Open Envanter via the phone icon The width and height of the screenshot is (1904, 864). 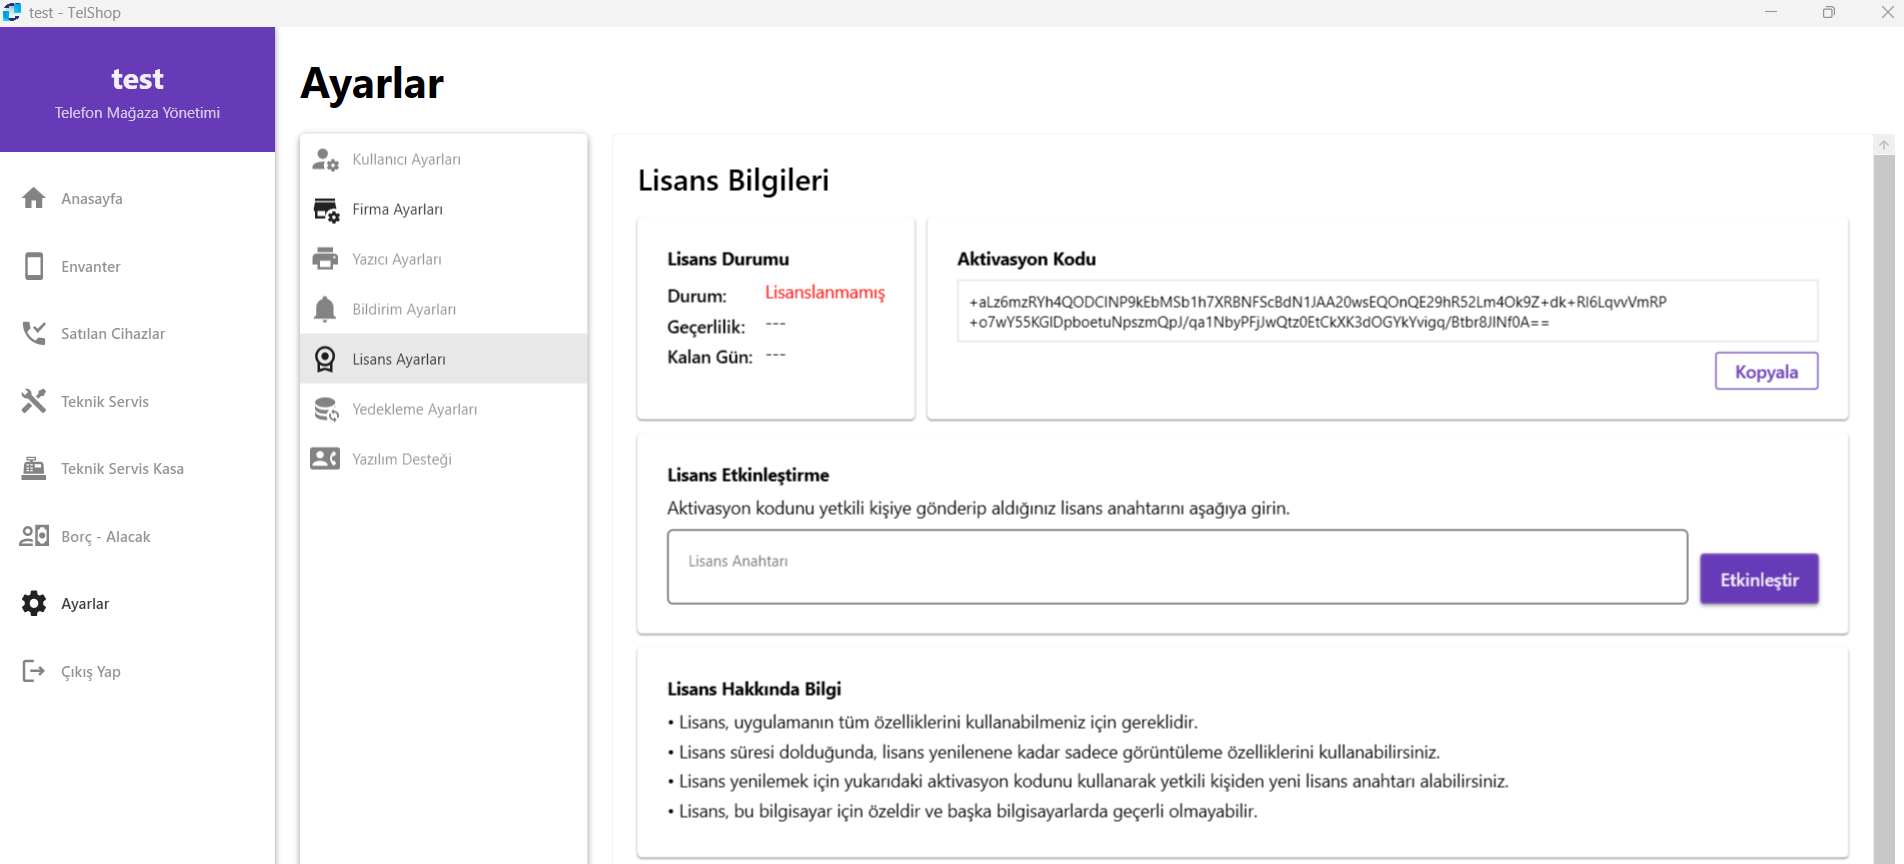[x=34, y=266]
